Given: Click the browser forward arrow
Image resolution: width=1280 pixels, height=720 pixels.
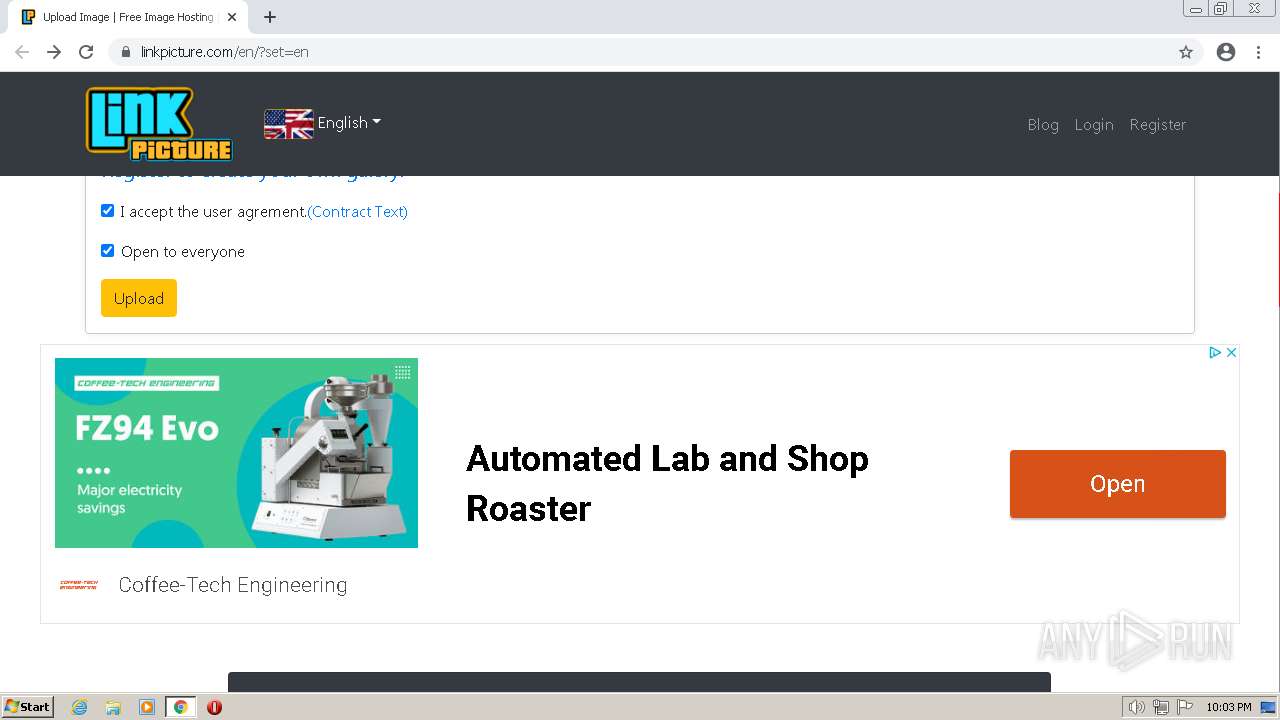Looking at the screenshot, I should coord(54,52).
